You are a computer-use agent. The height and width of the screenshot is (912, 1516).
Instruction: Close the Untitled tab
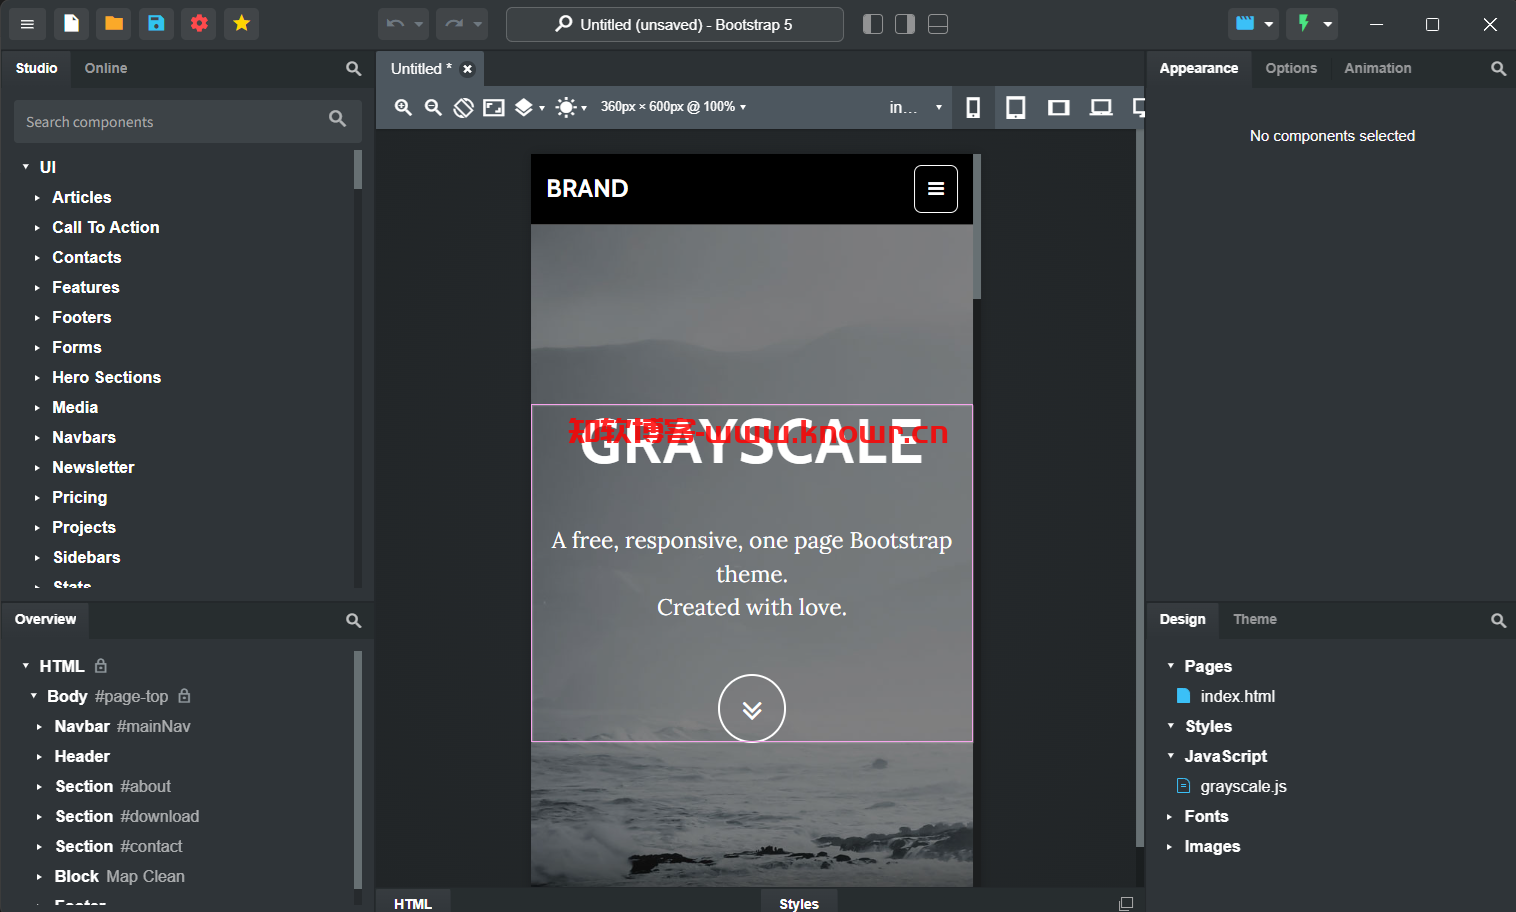click(x=467, y=69)
